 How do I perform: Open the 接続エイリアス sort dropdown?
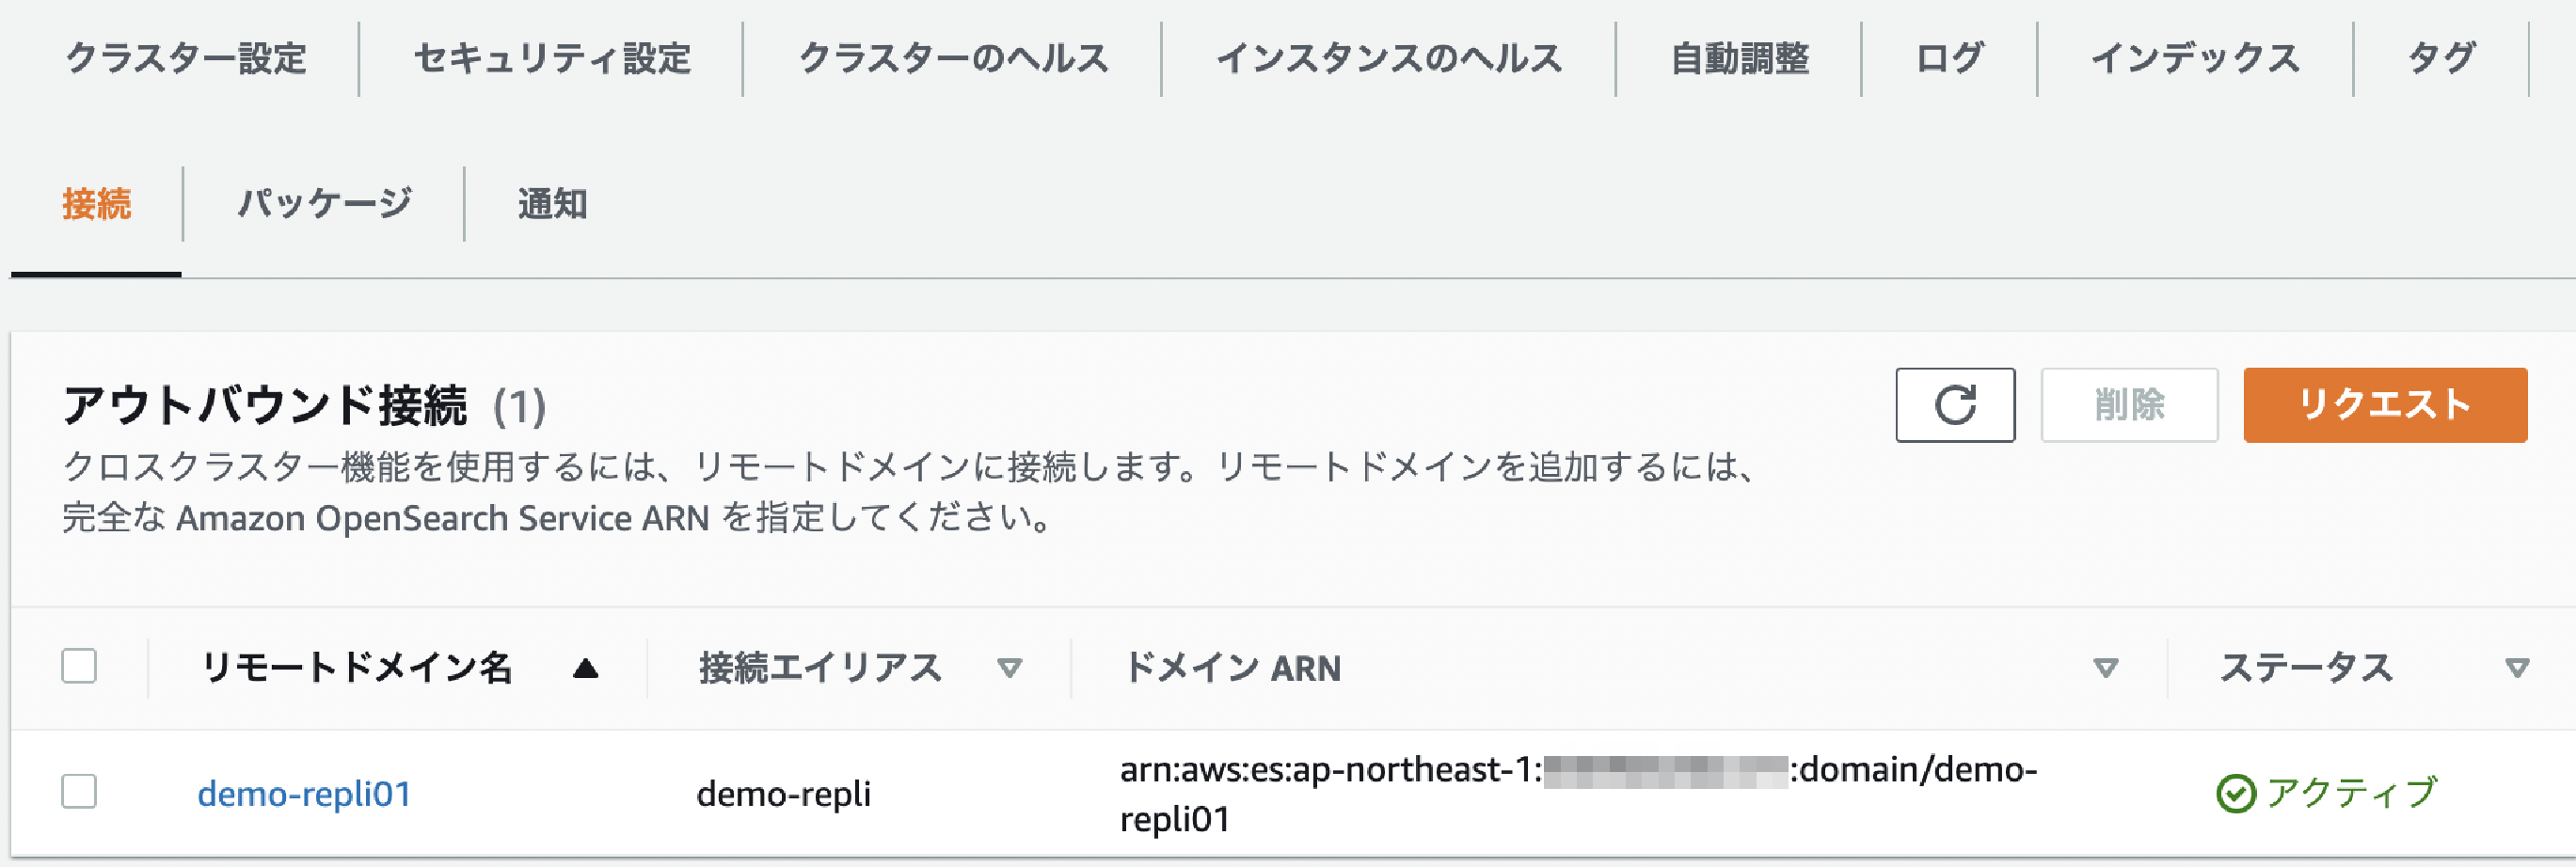pyautogui.click(x=1010, y=667)
